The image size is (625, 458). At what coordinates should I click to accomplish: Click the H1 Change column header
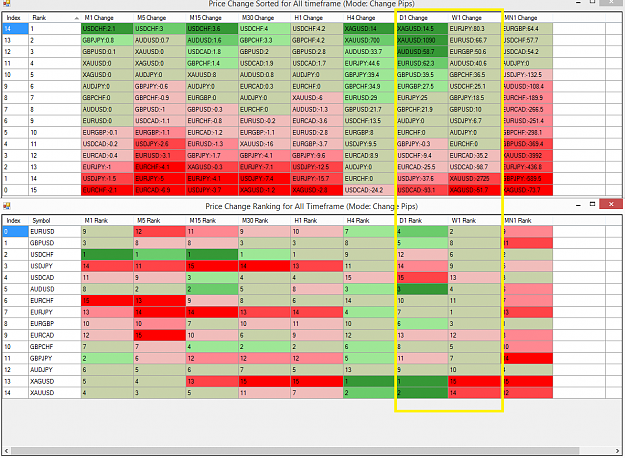click(x=317, y=18)
